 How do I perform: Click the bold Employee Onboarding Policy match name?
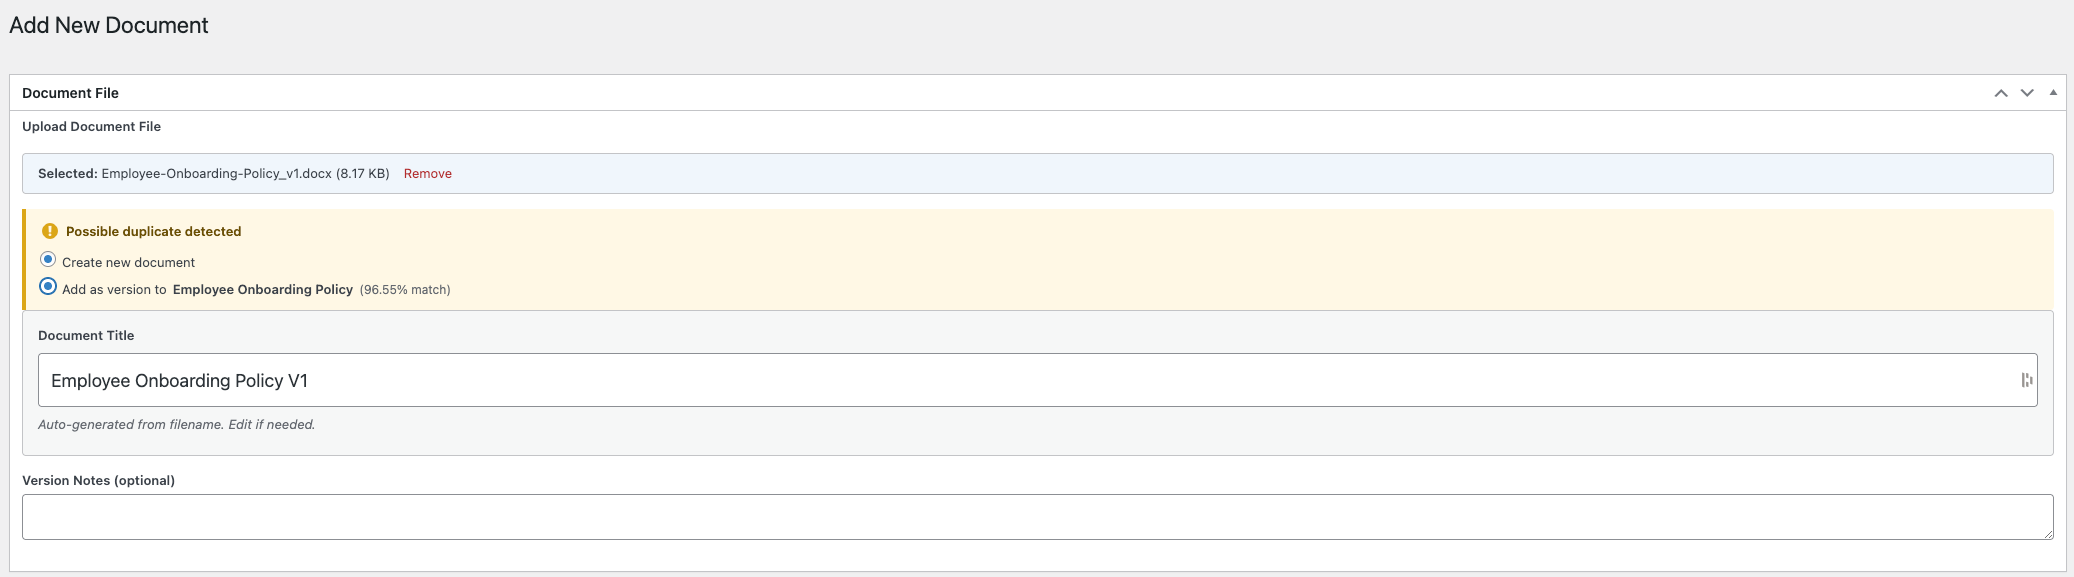(262, 290)
